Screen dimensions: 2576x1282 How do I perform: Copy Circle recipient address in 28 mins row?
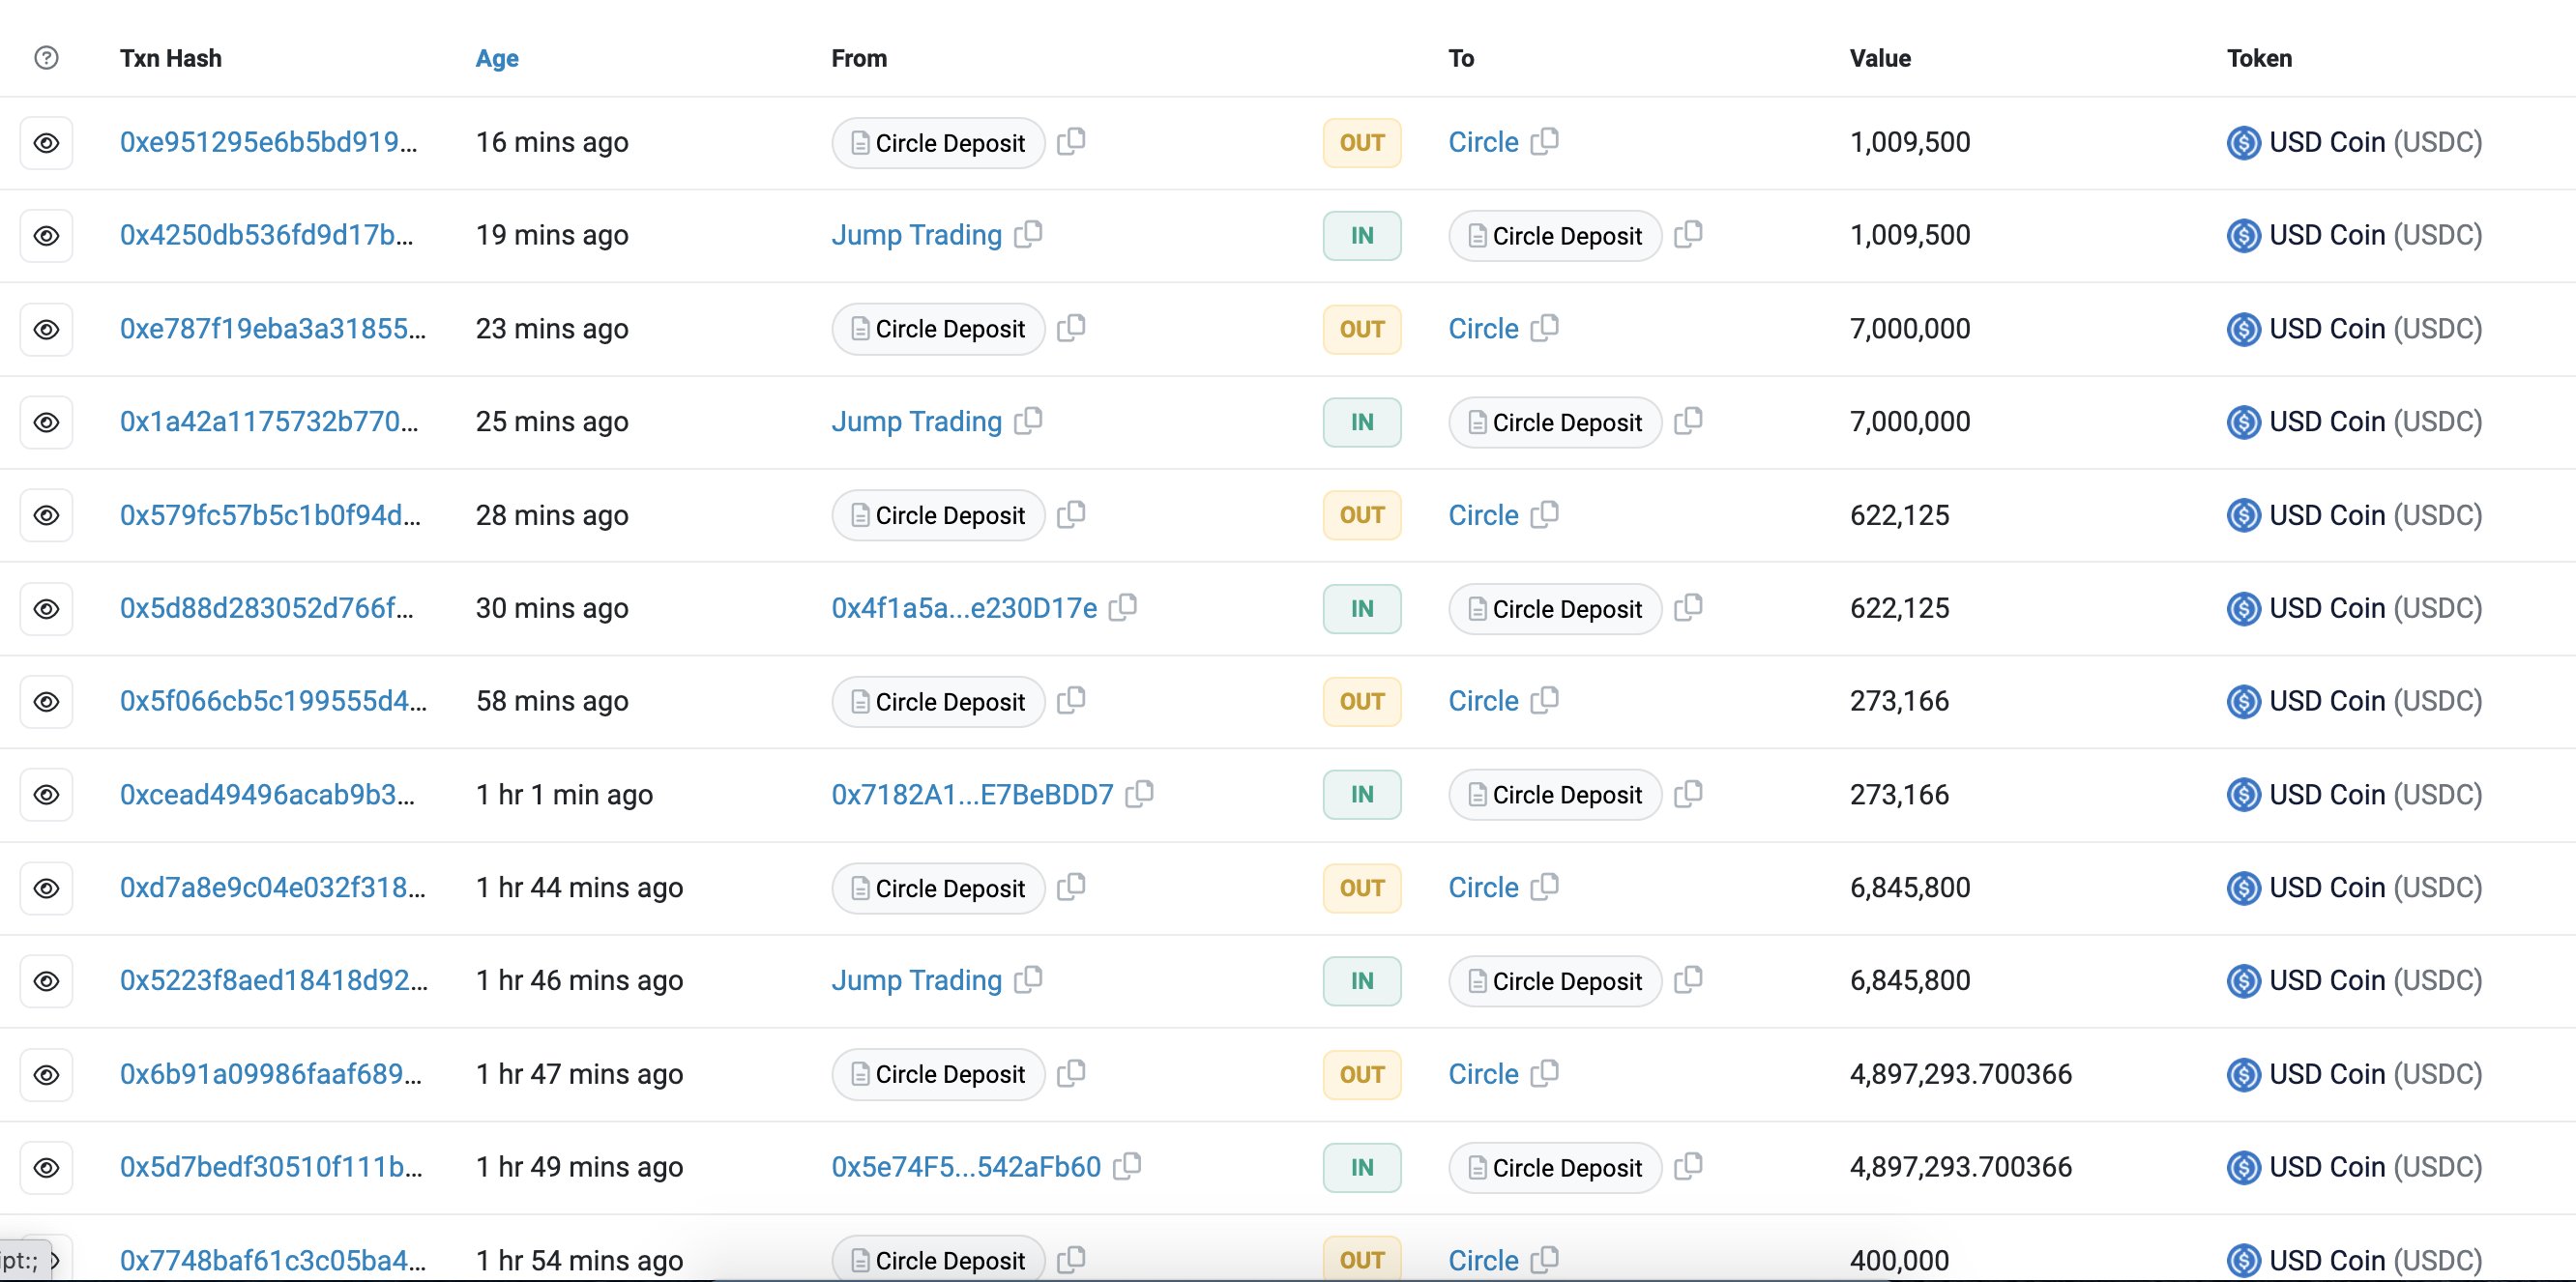coord(1544,514)
